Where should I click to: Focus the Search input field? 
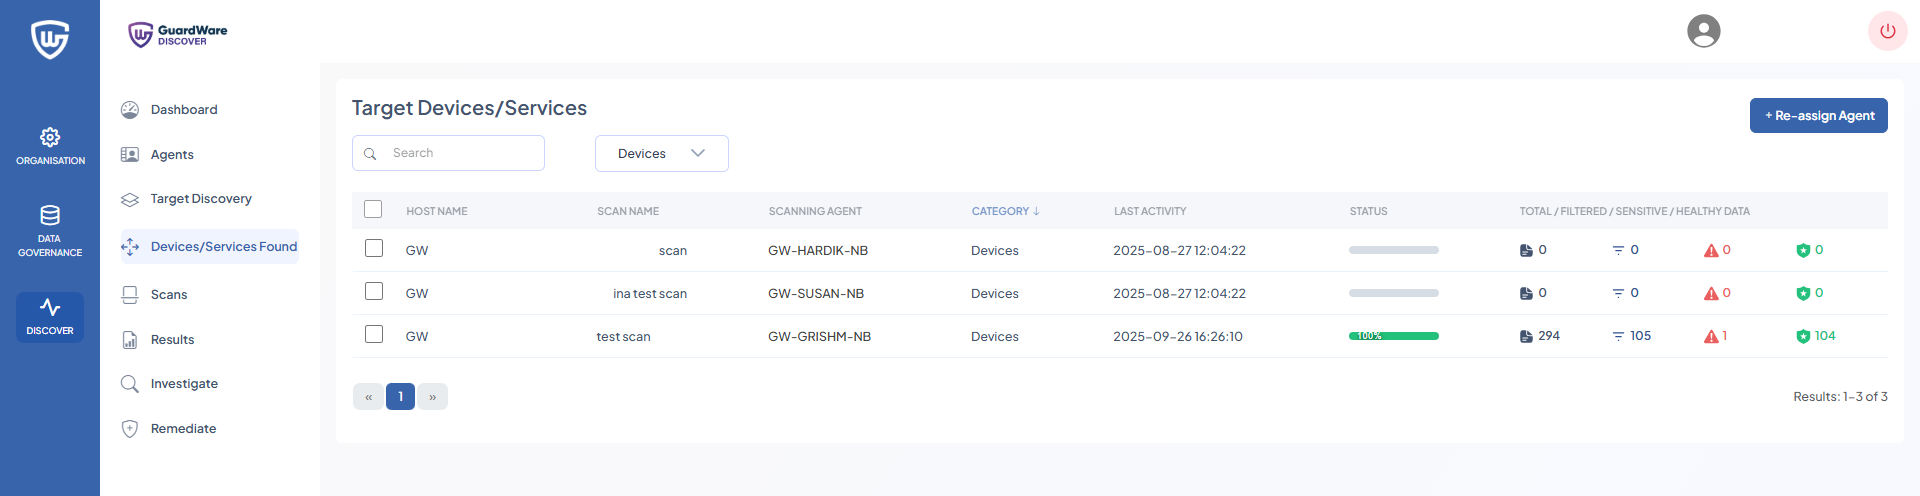click(x=460, y=153)
